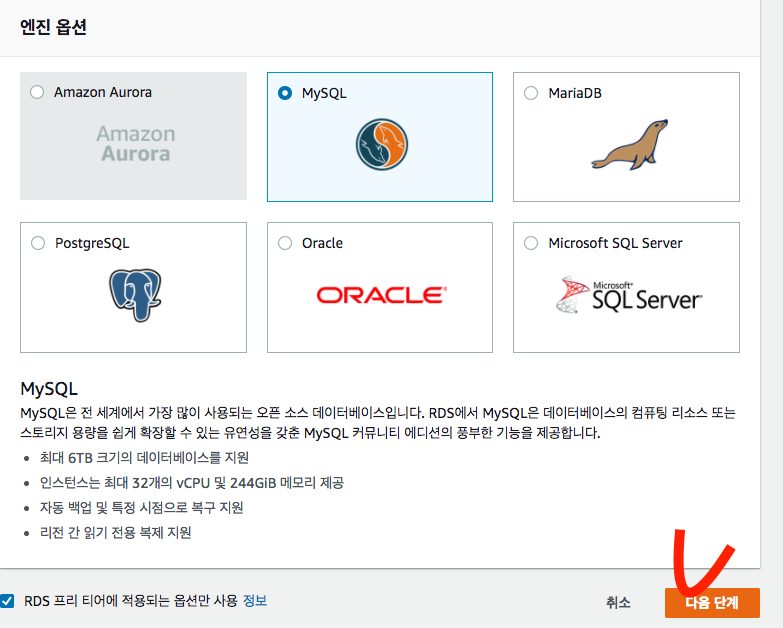
Task: Click the bullet '자동 백업 및 특정 시점으로 복구 지원'
Action: 141,508
